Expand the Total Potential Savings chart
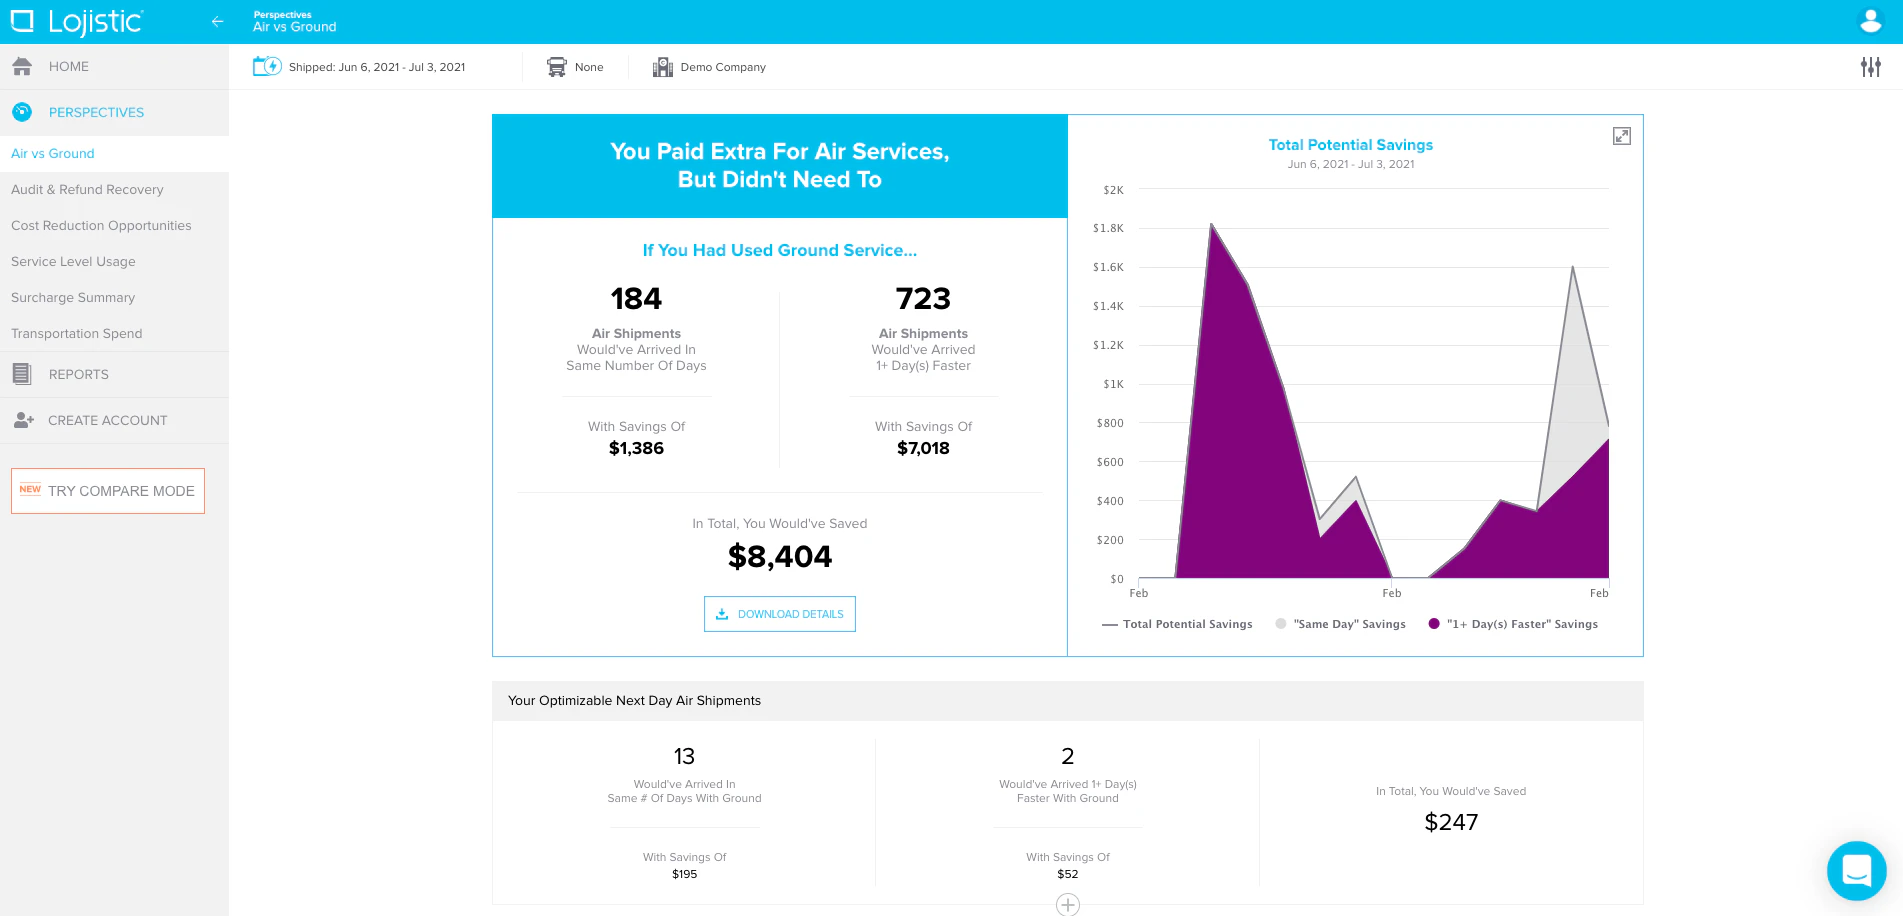The height and width of the screenshot is (916, 1903). point(1621,136)
